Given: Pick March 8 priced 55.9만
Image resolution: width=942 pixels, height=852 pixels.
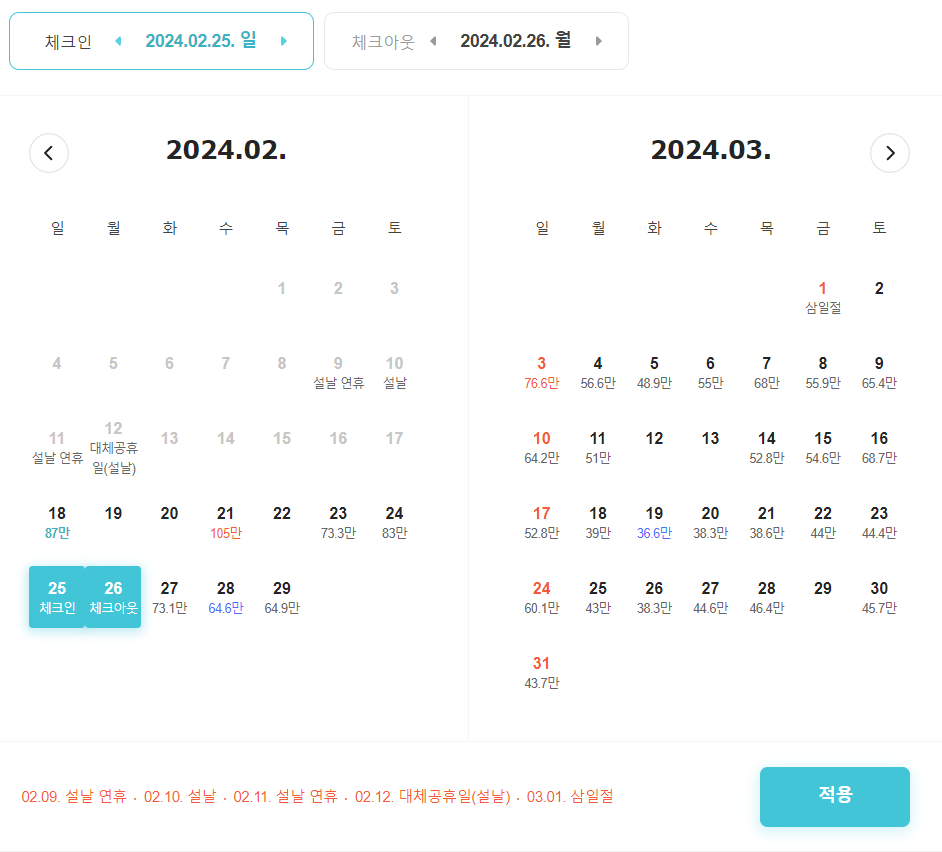Looking at the screenshot, I should 822,372.
